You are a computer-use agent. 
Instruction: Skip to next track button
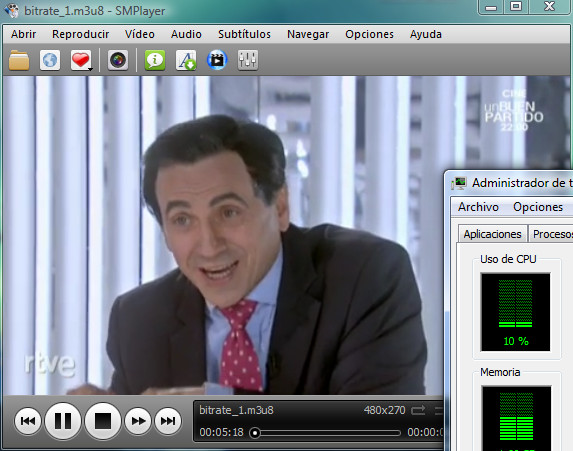168,421
